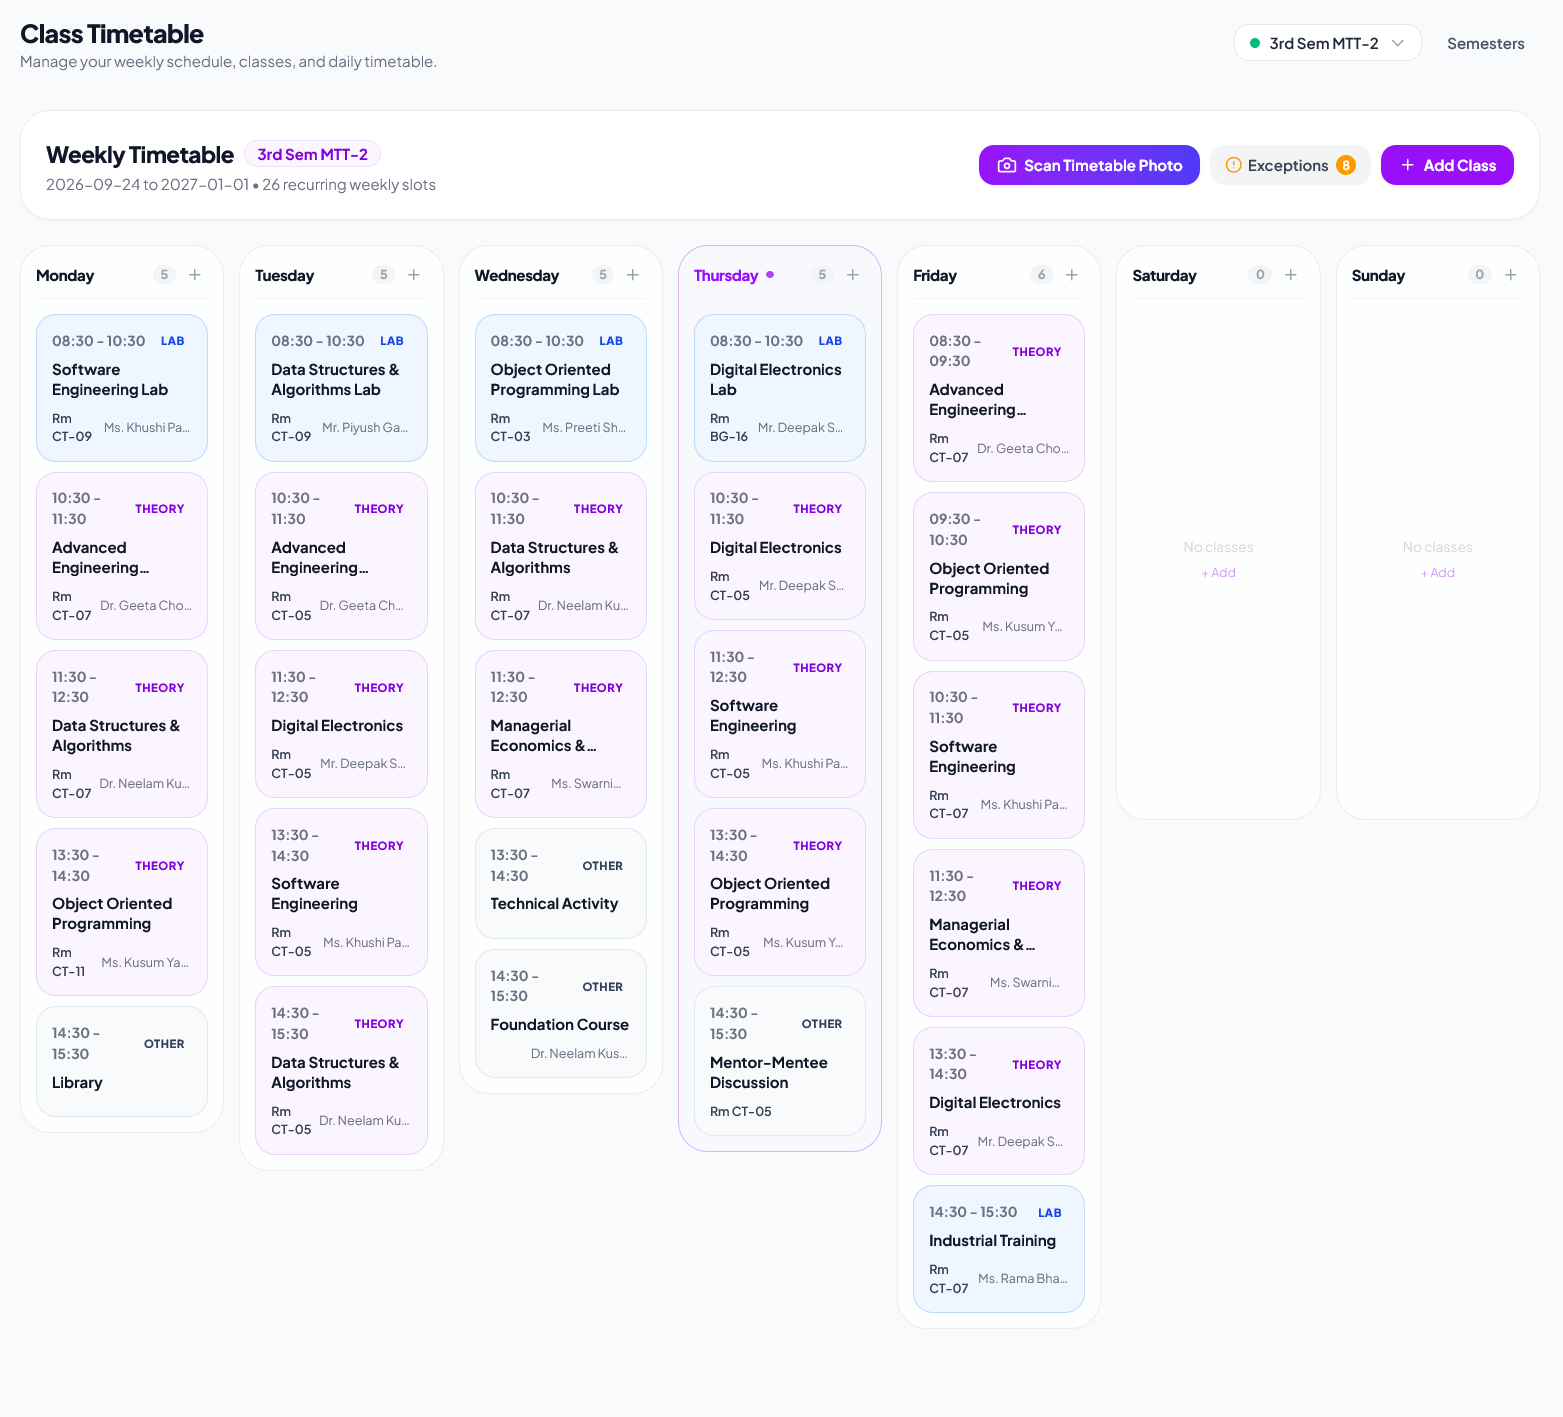Go to the Semesters page
Image resolution: width=1563 pixels, height=1417 pixels.
pos(1485,43)
